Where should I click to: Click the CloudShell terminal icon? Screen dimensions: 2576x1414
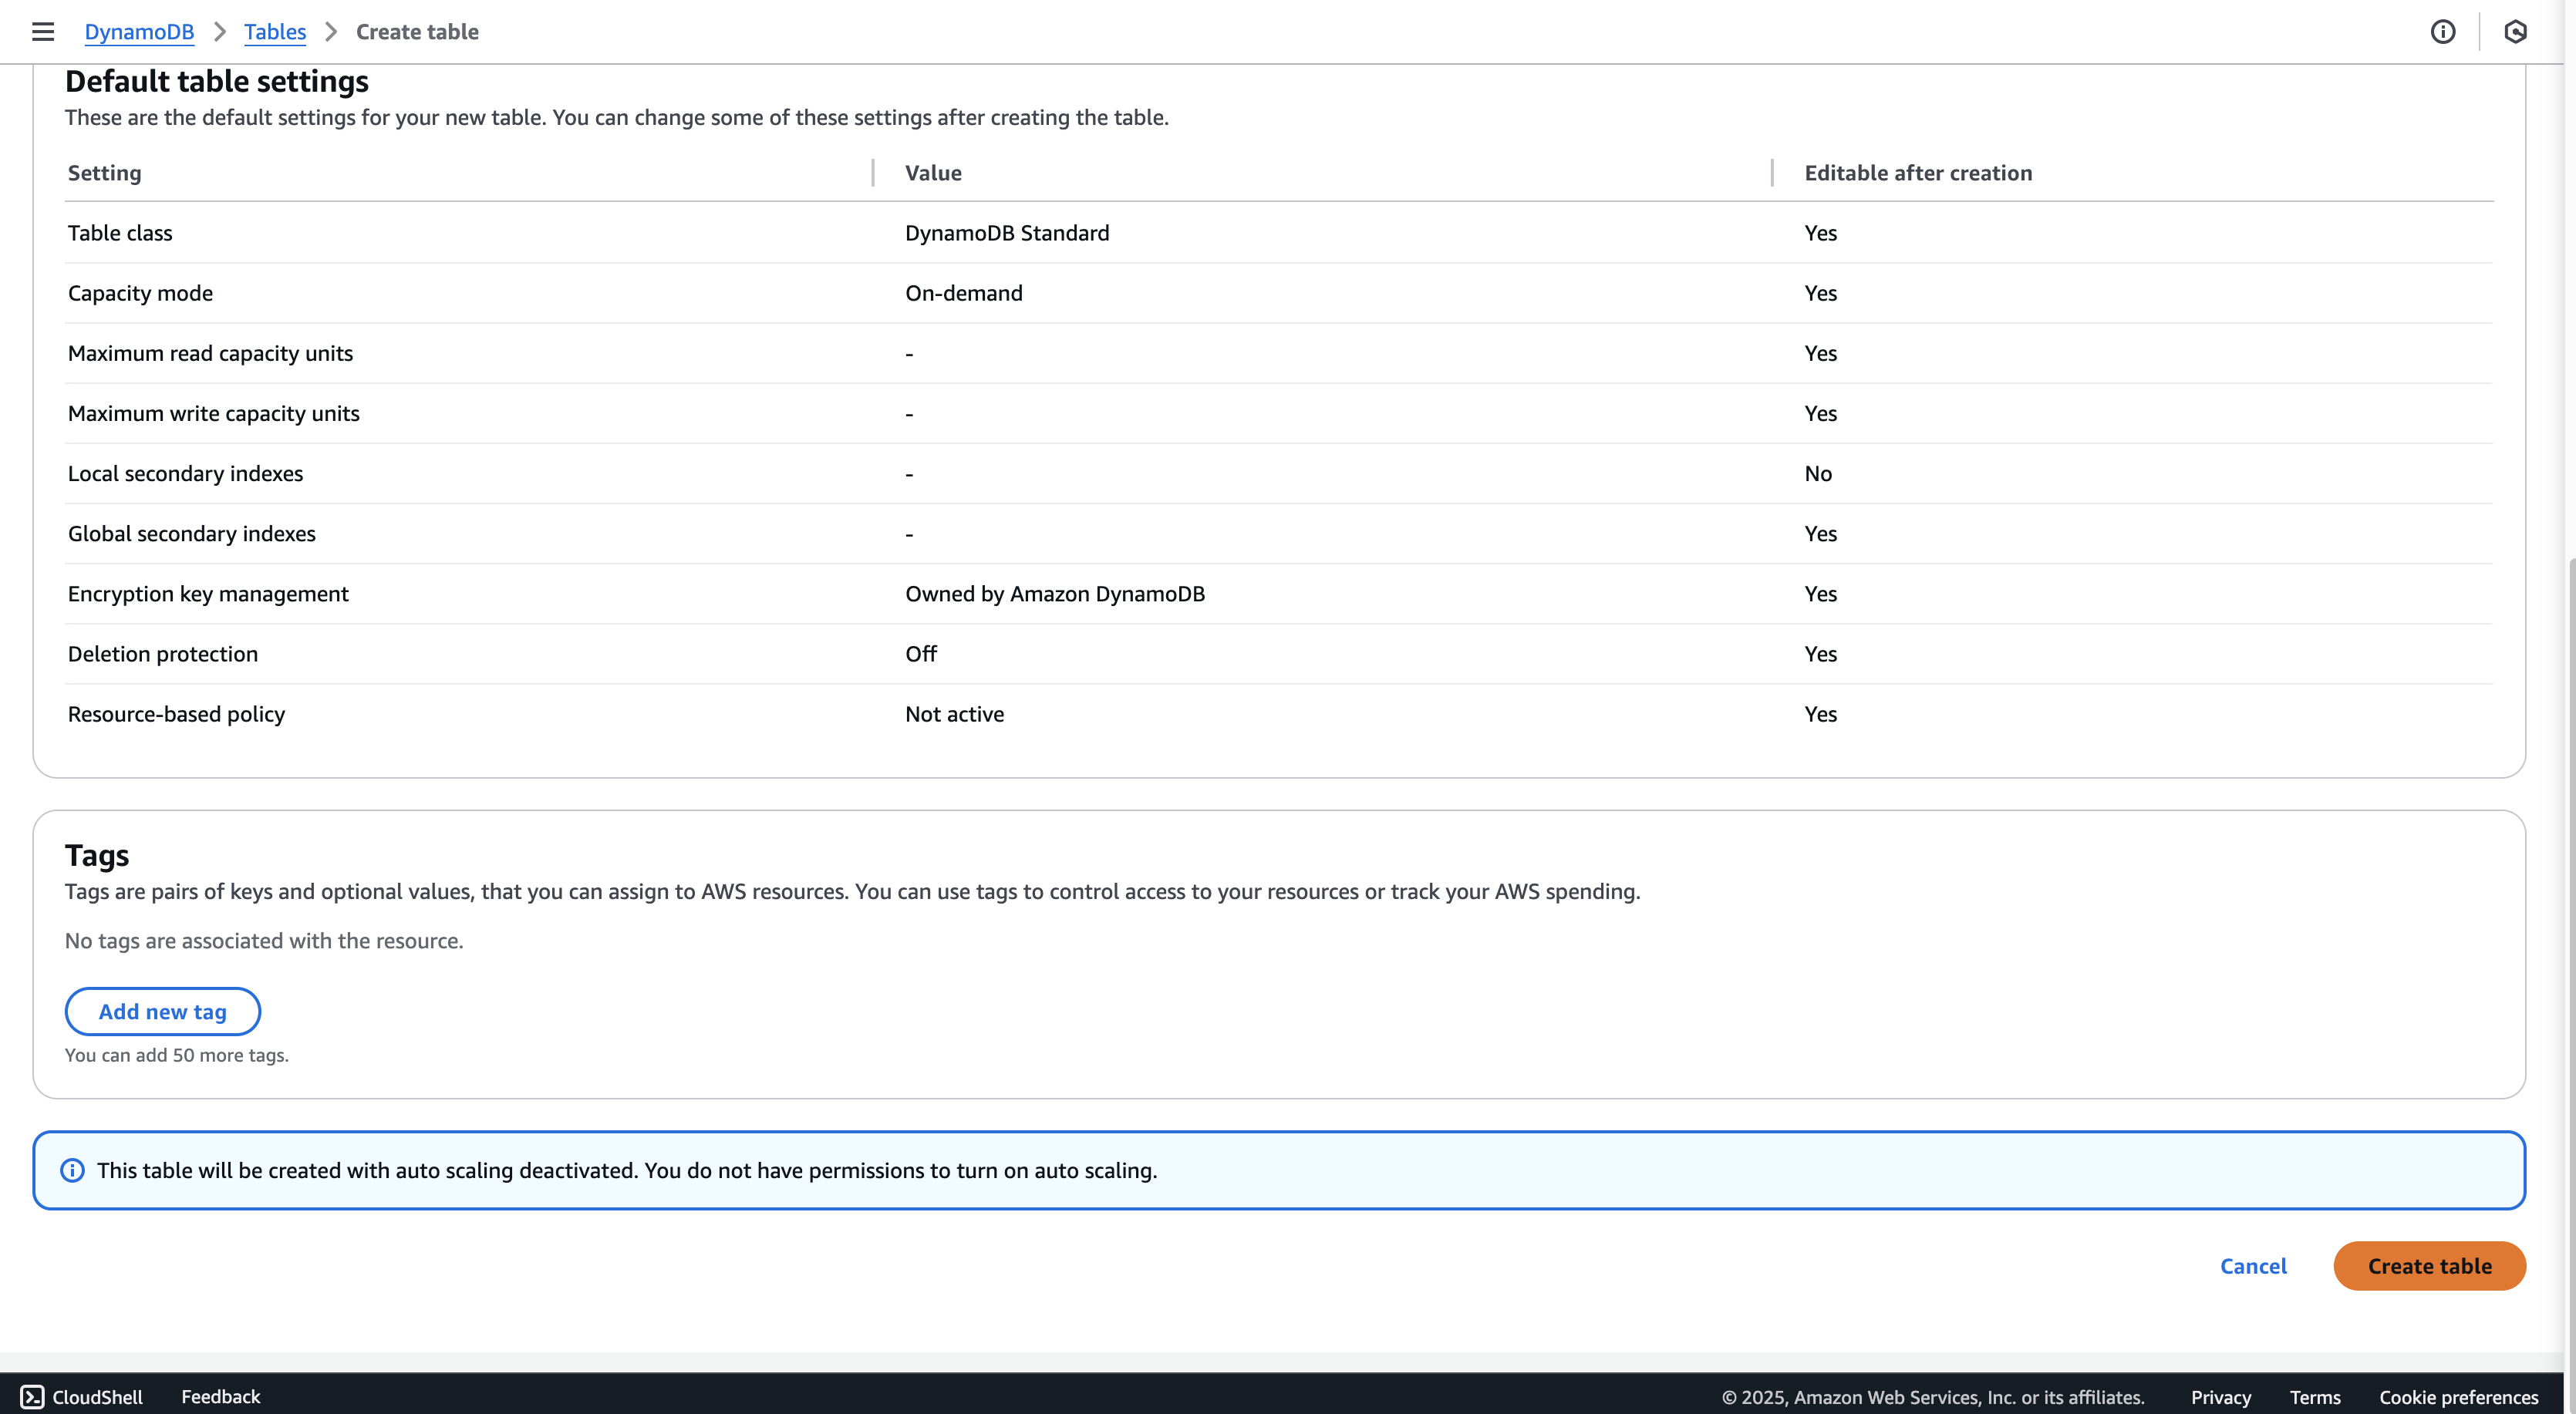[32, 1397]
